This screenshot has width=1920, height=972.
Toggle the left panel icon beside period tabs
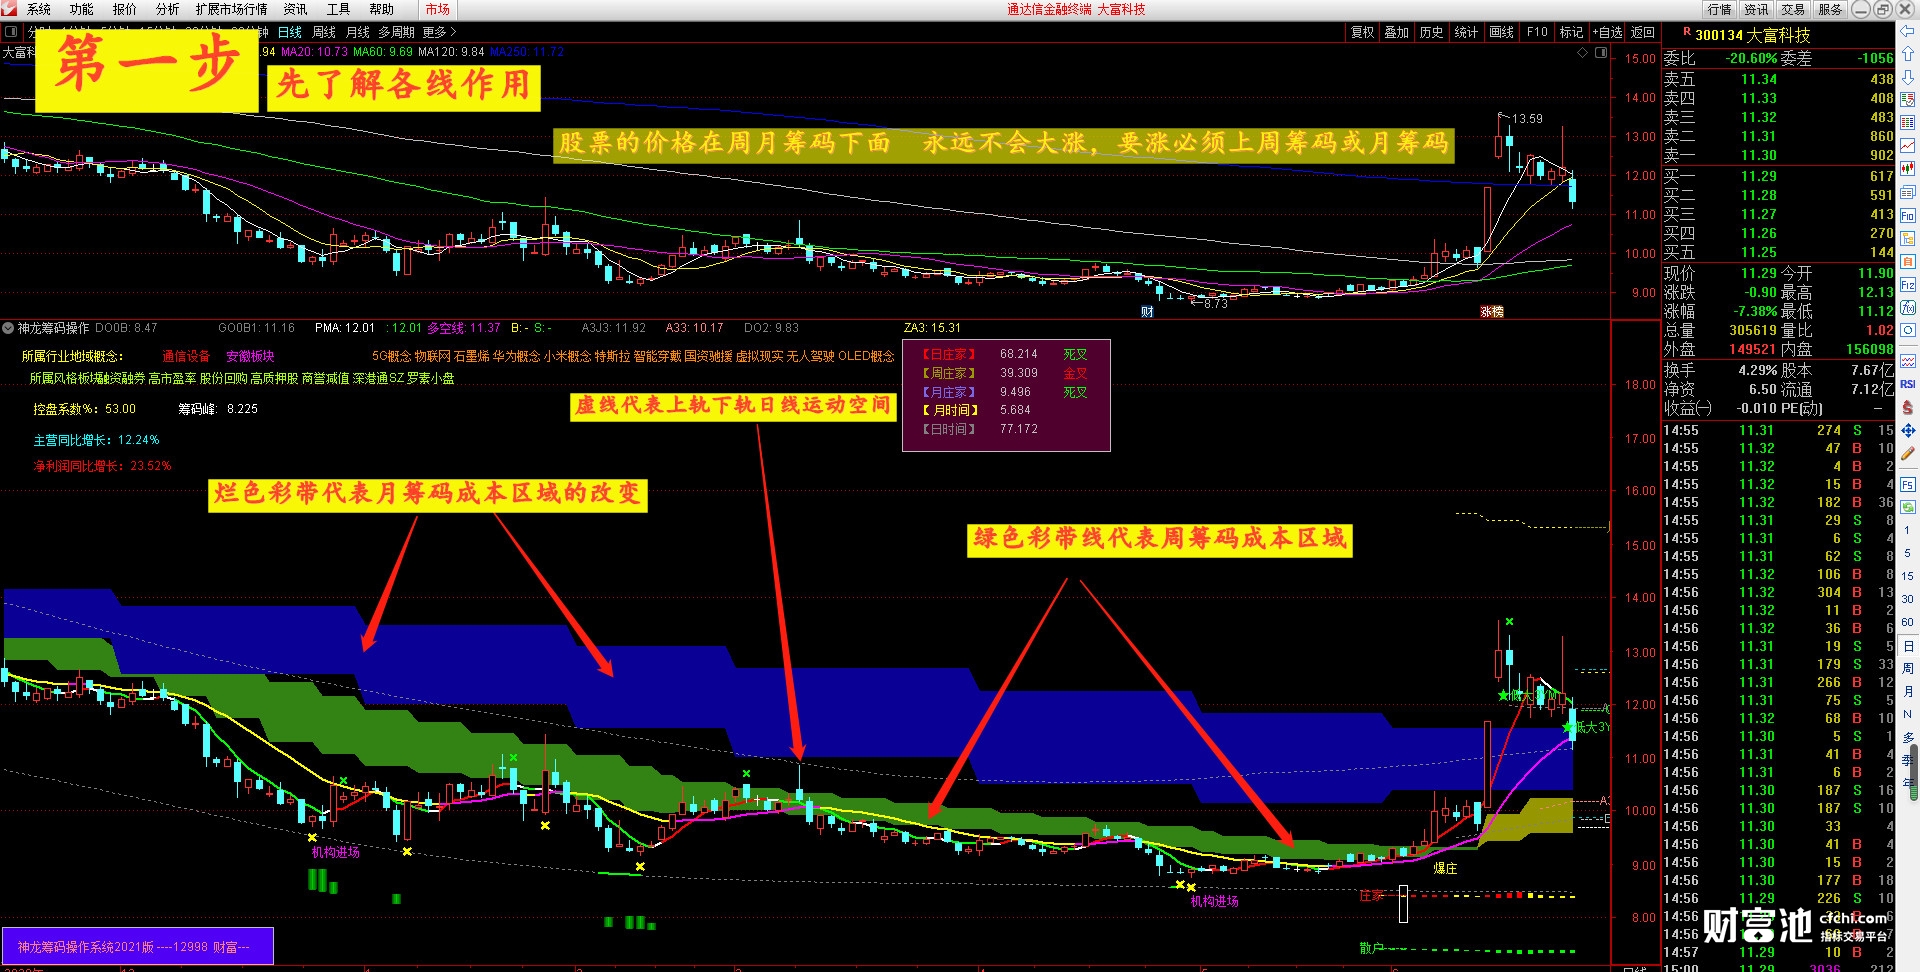click(x=11, y=32)
